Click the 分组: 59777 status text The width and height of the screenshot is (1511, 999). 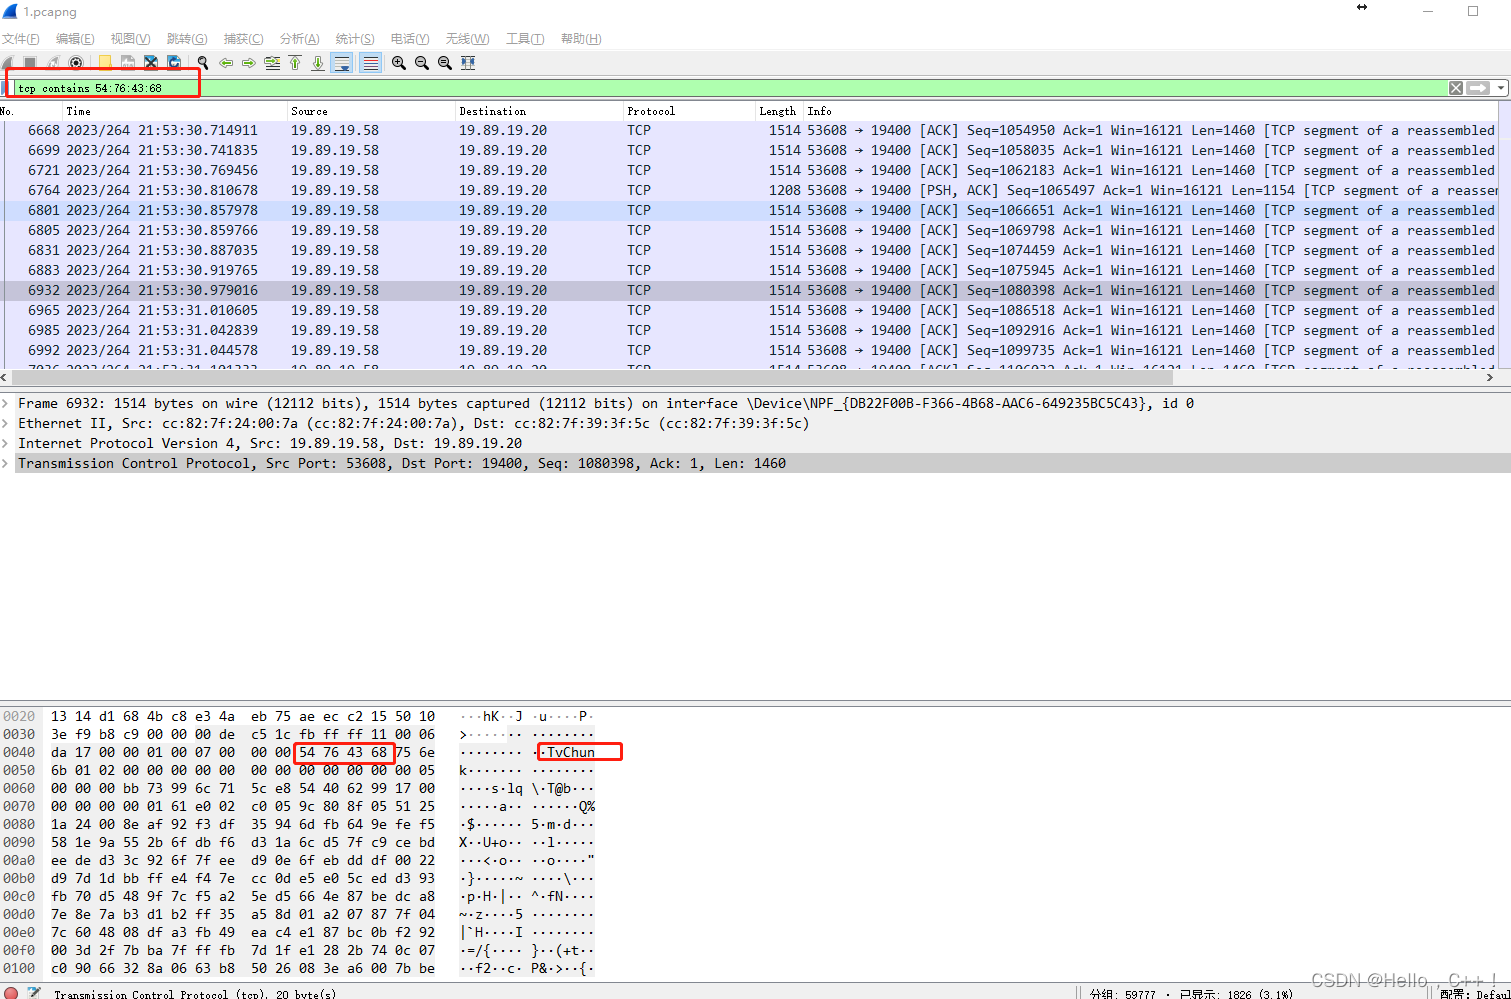(x=1122, y=993)
